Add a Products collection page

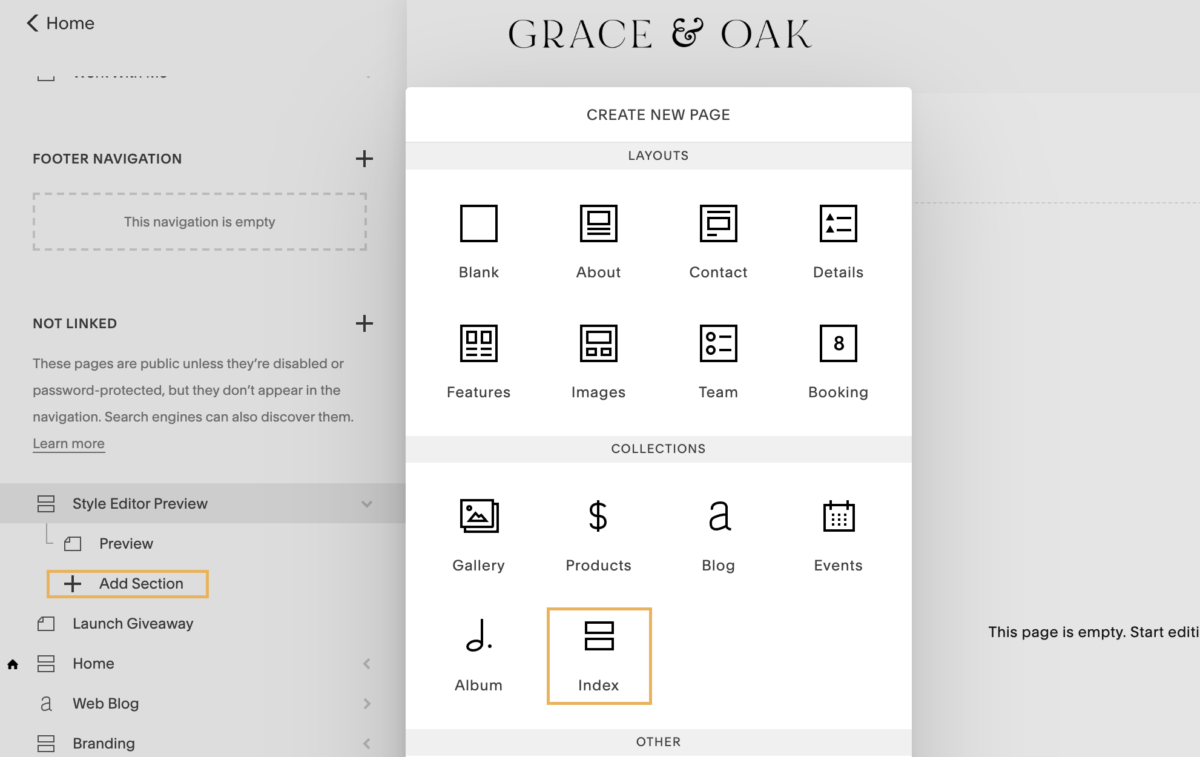598,517
